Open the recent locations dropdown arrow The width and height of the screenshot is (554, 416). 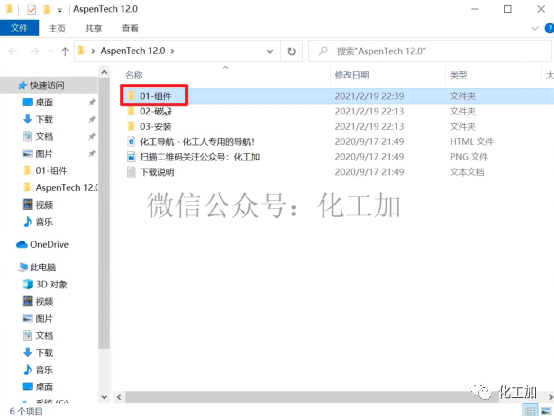point(51,52)
